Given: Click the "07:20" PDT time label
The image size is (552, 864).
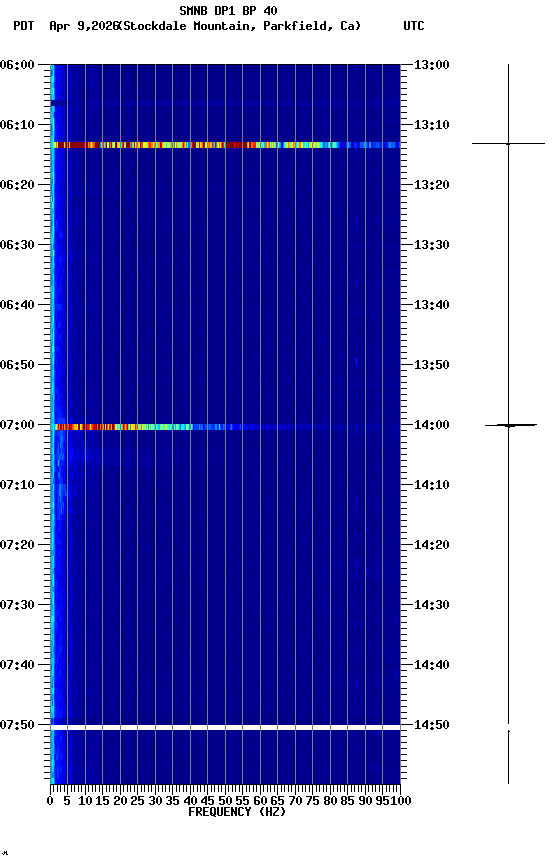Looking at the screenshot, I should (17, 545).
